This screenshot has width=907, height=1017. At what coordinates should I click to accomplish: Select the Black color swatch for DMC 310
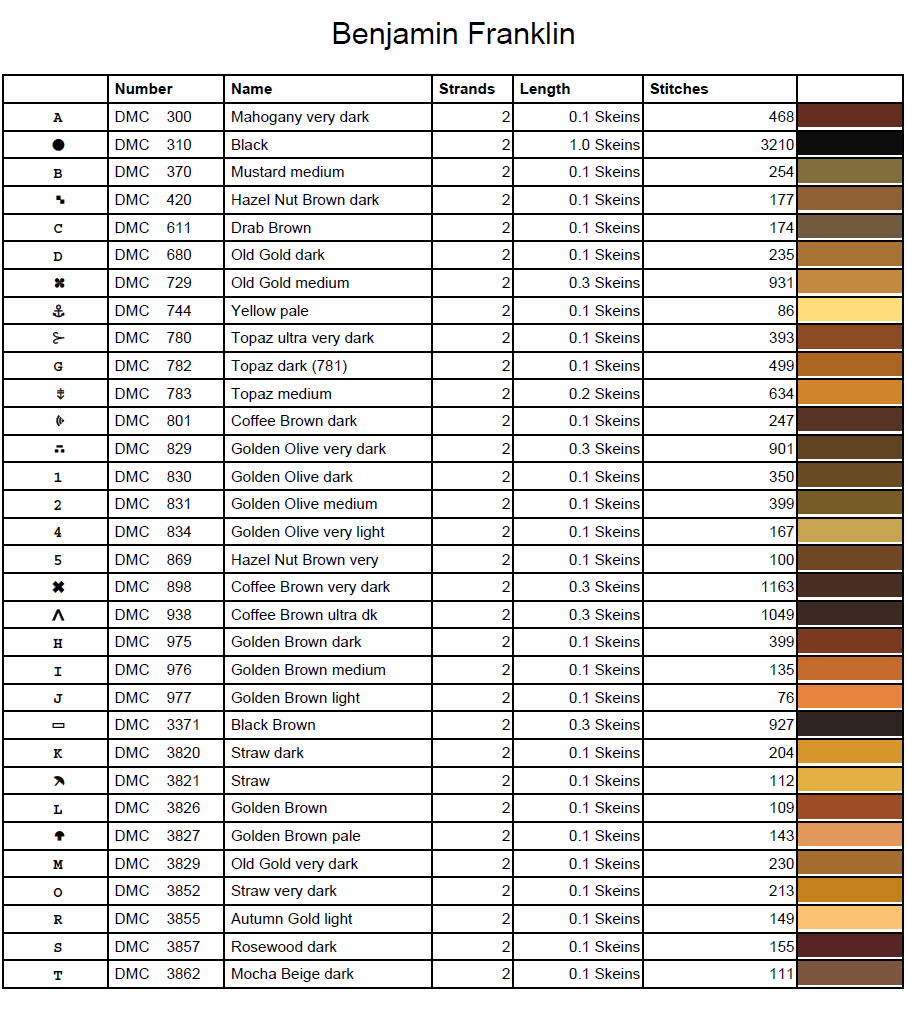(x=849, y=145)
